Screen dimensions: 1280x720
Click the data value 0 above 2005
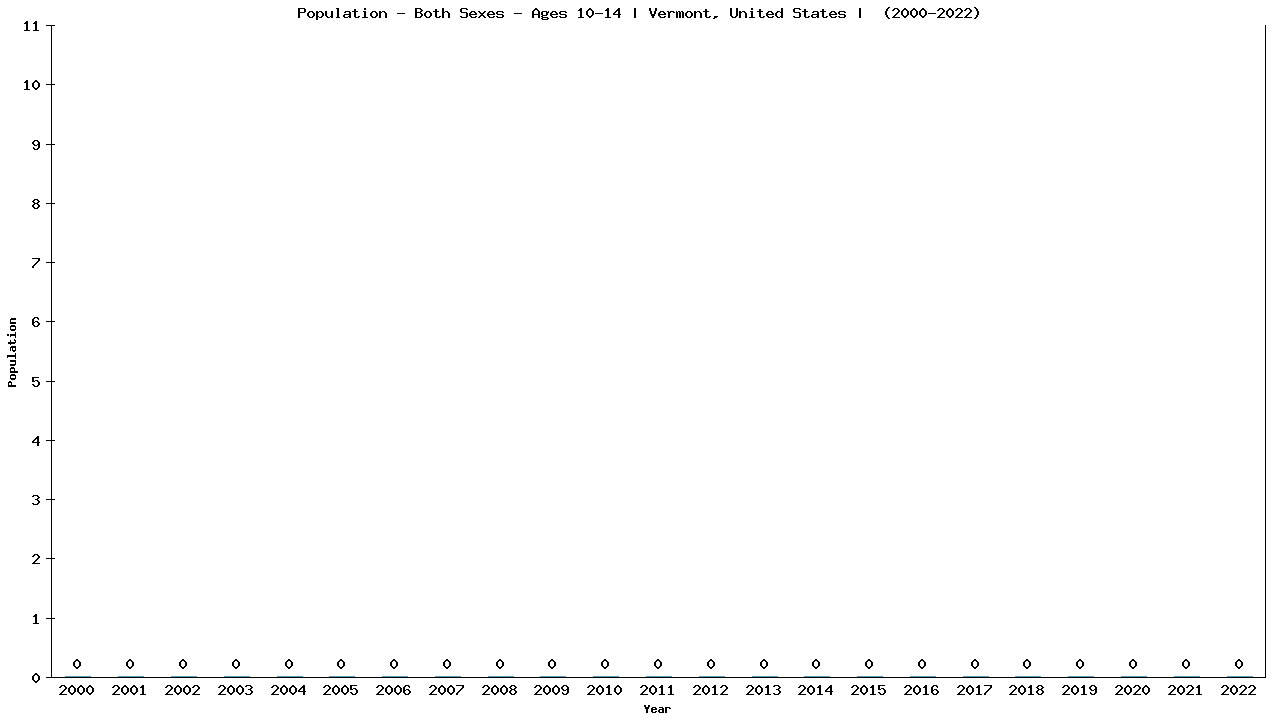click(x=341, y=664)
